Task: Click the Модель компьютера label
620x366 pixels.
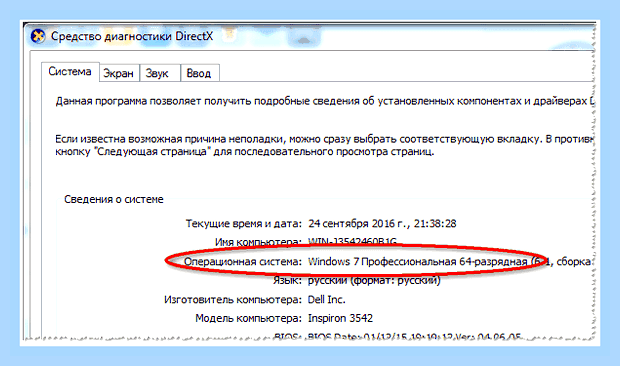Action: (x=248, y=318)
